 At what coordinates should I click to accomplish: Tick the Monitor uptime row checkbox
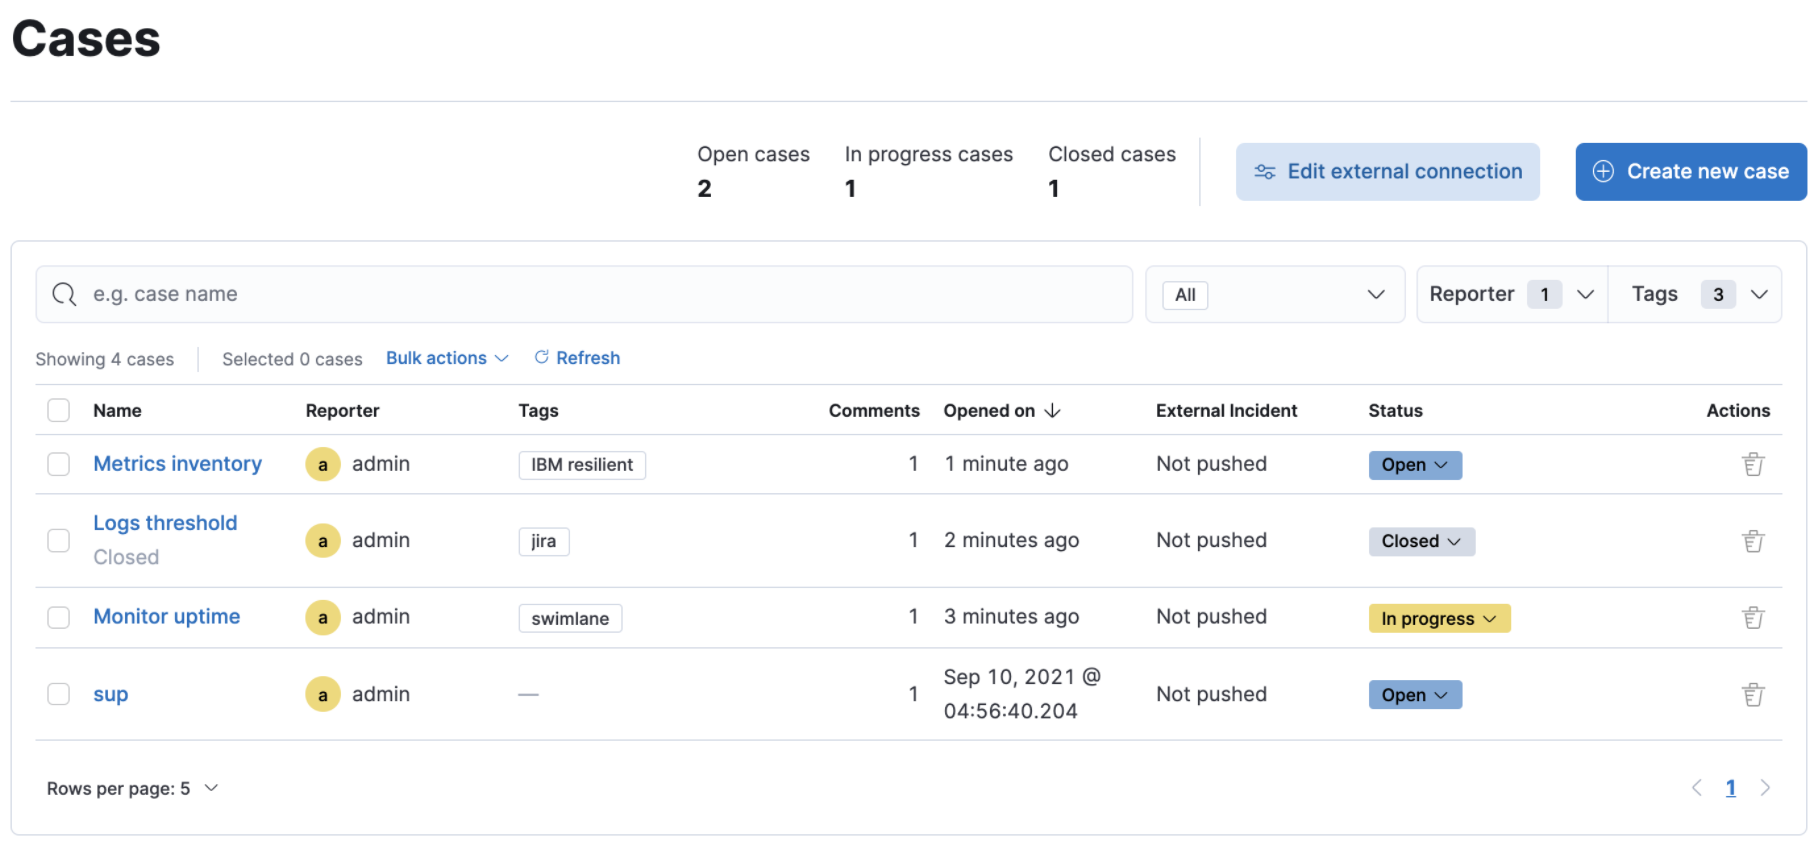pos(59,617)
